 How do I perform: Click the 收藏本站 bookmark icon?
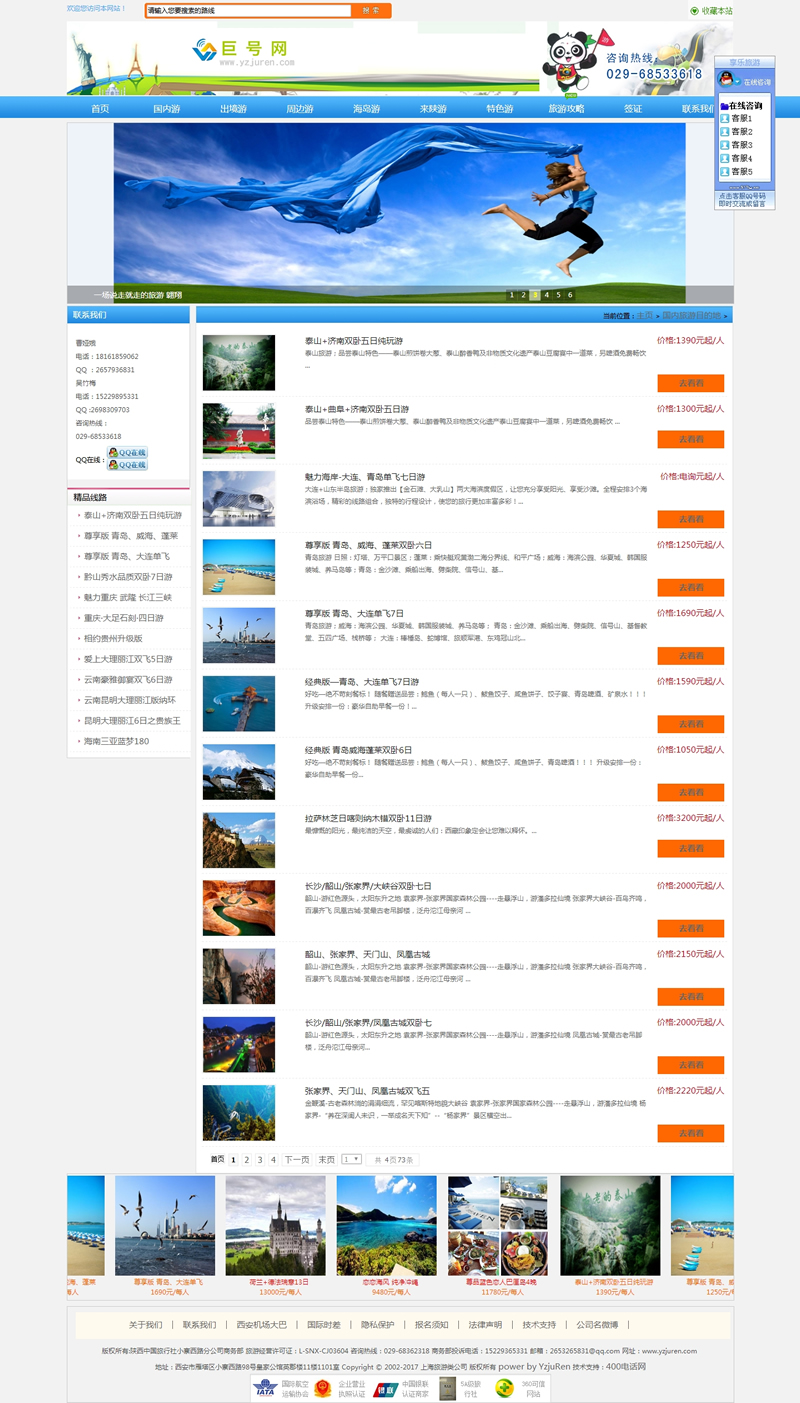tap(694, 11)
